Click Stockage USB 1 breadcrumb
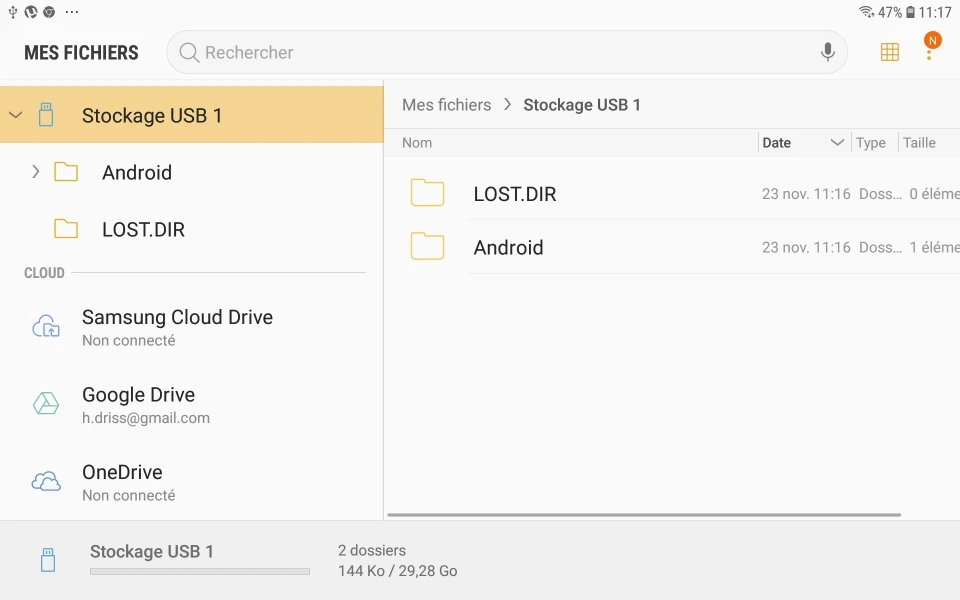The image size is (960, 600). (x=582, y=105)
